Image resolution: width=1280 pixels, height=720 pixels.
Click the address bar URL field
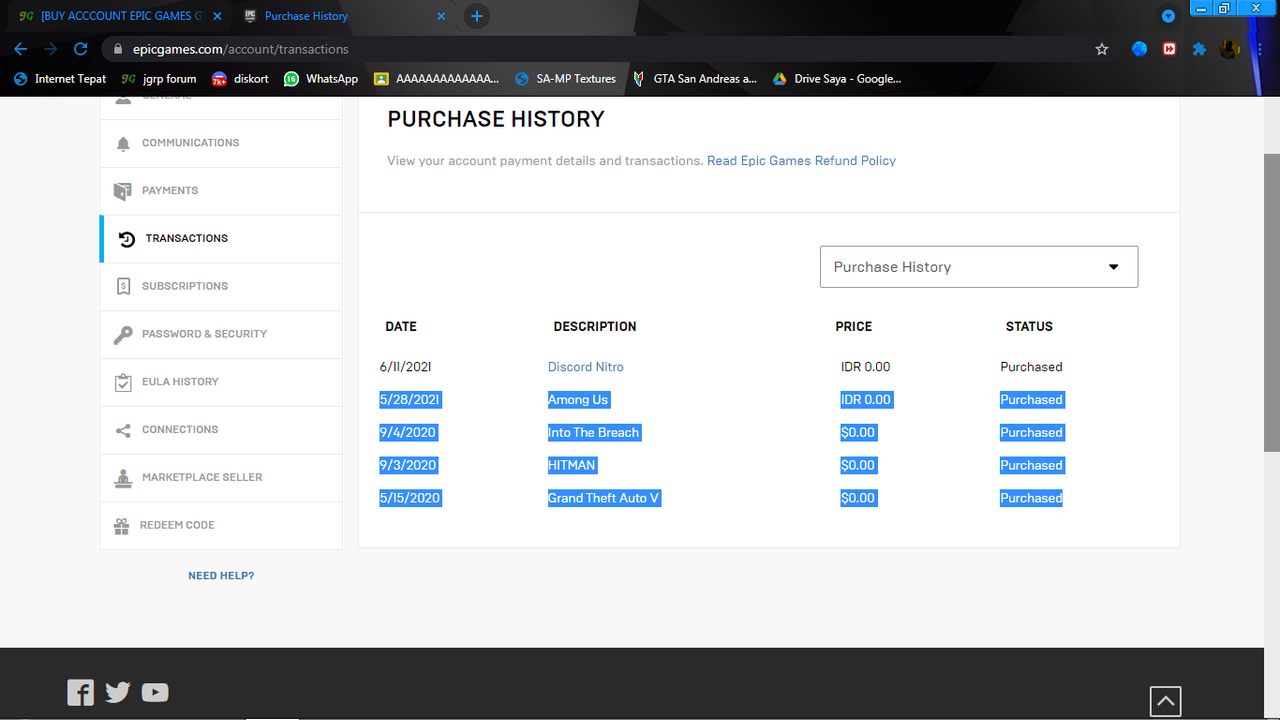[600, 49]
